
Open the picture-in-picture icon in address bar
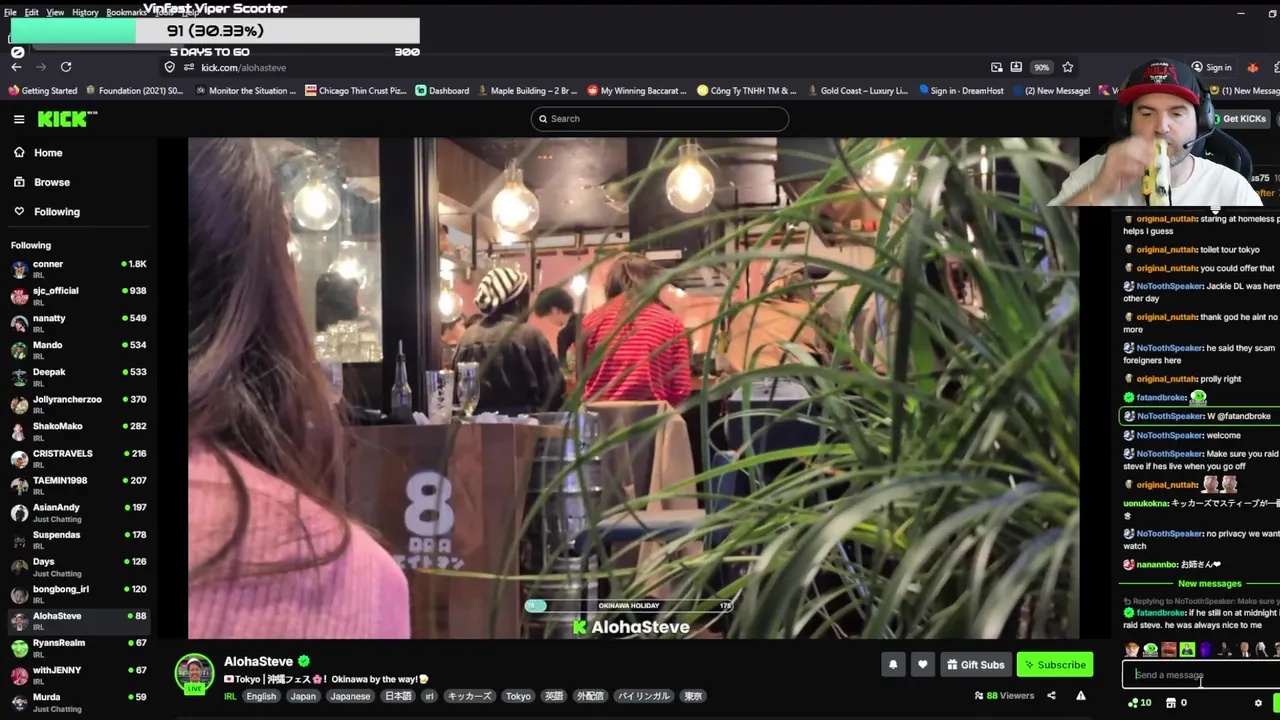(997, 67)
